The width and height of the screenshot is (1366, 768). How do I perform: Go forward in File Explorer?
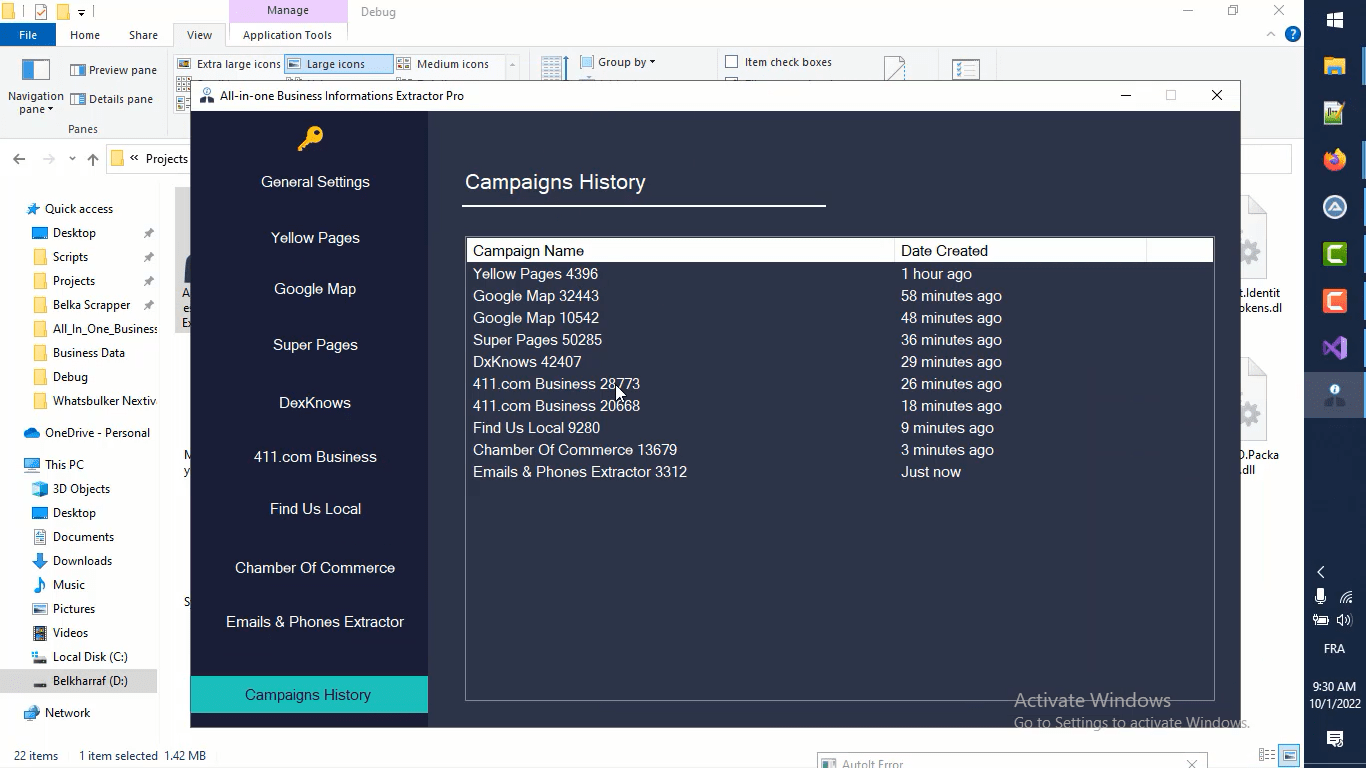48,159
